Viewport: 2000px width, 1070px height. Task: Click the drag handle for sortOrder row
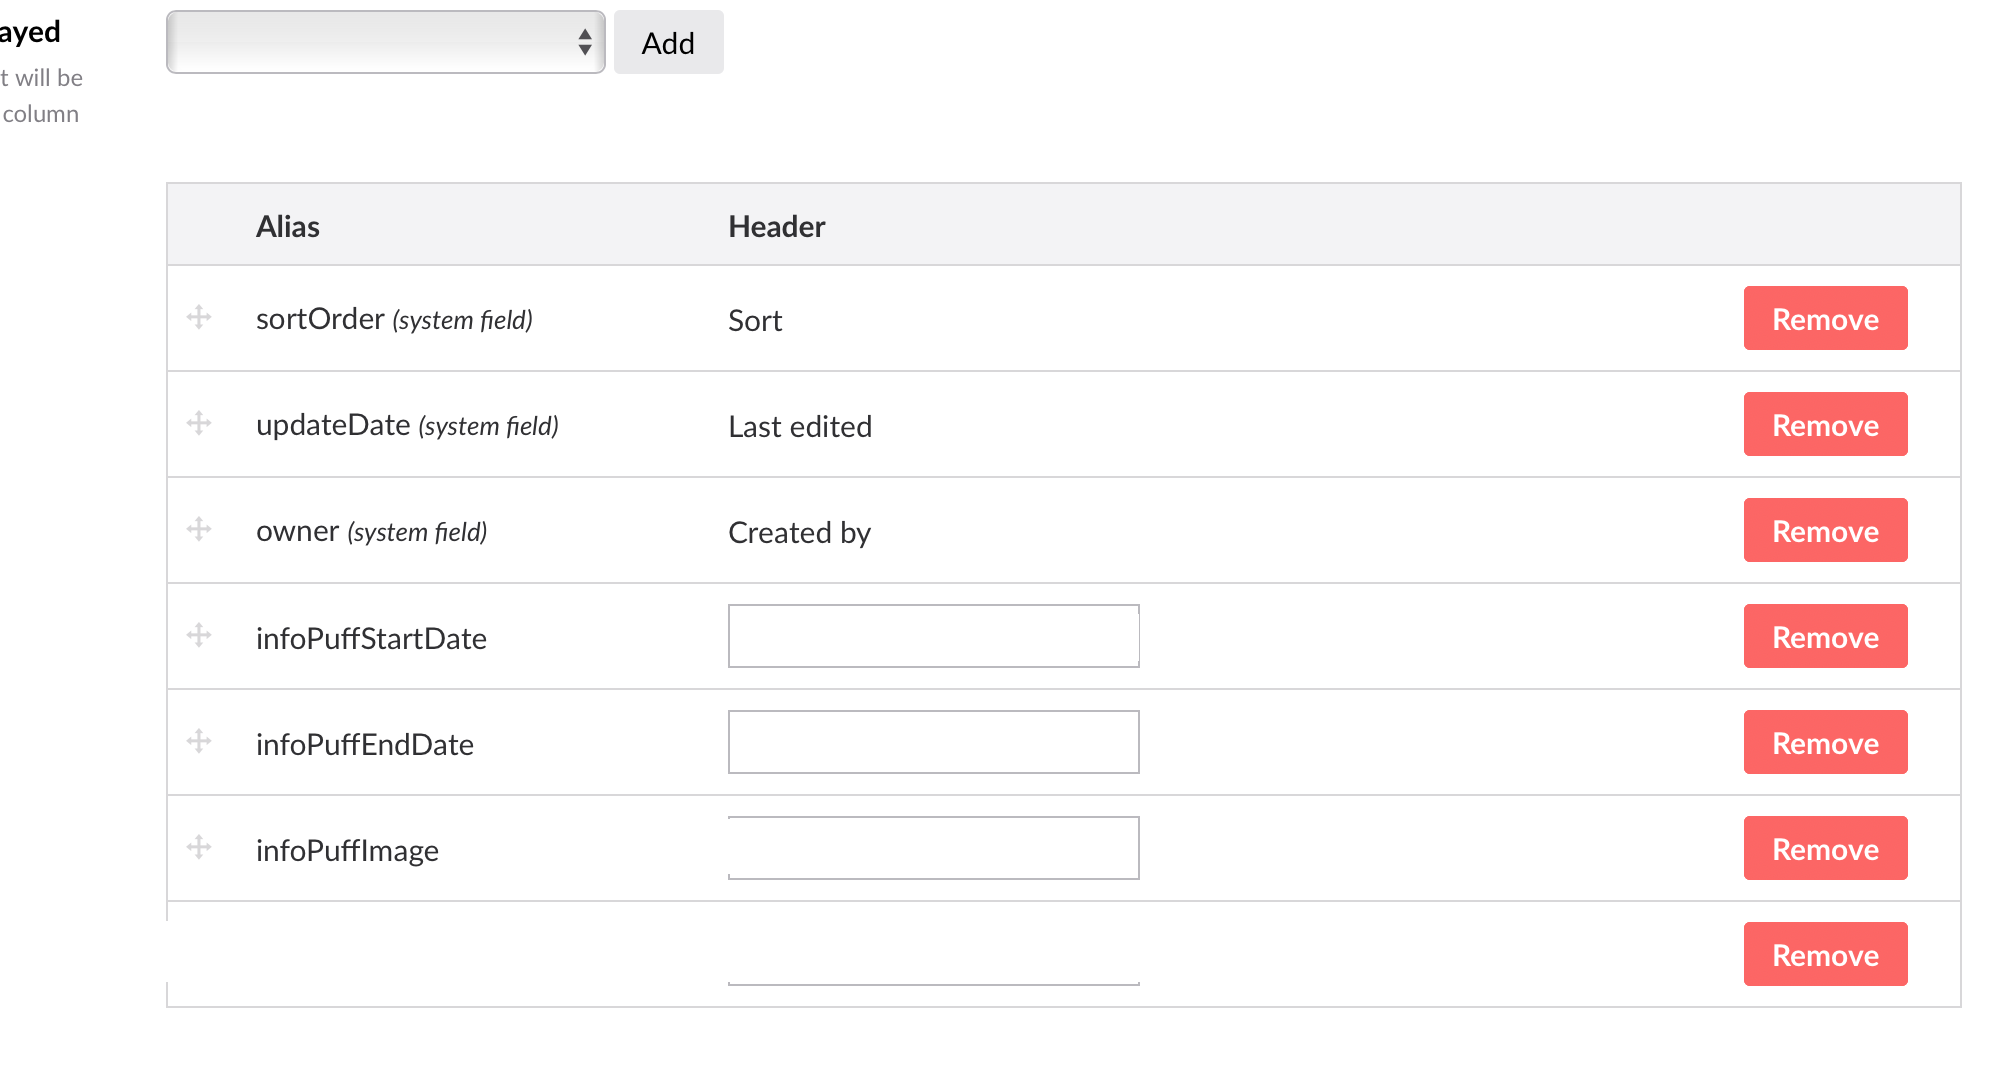(x=199, y=318)
